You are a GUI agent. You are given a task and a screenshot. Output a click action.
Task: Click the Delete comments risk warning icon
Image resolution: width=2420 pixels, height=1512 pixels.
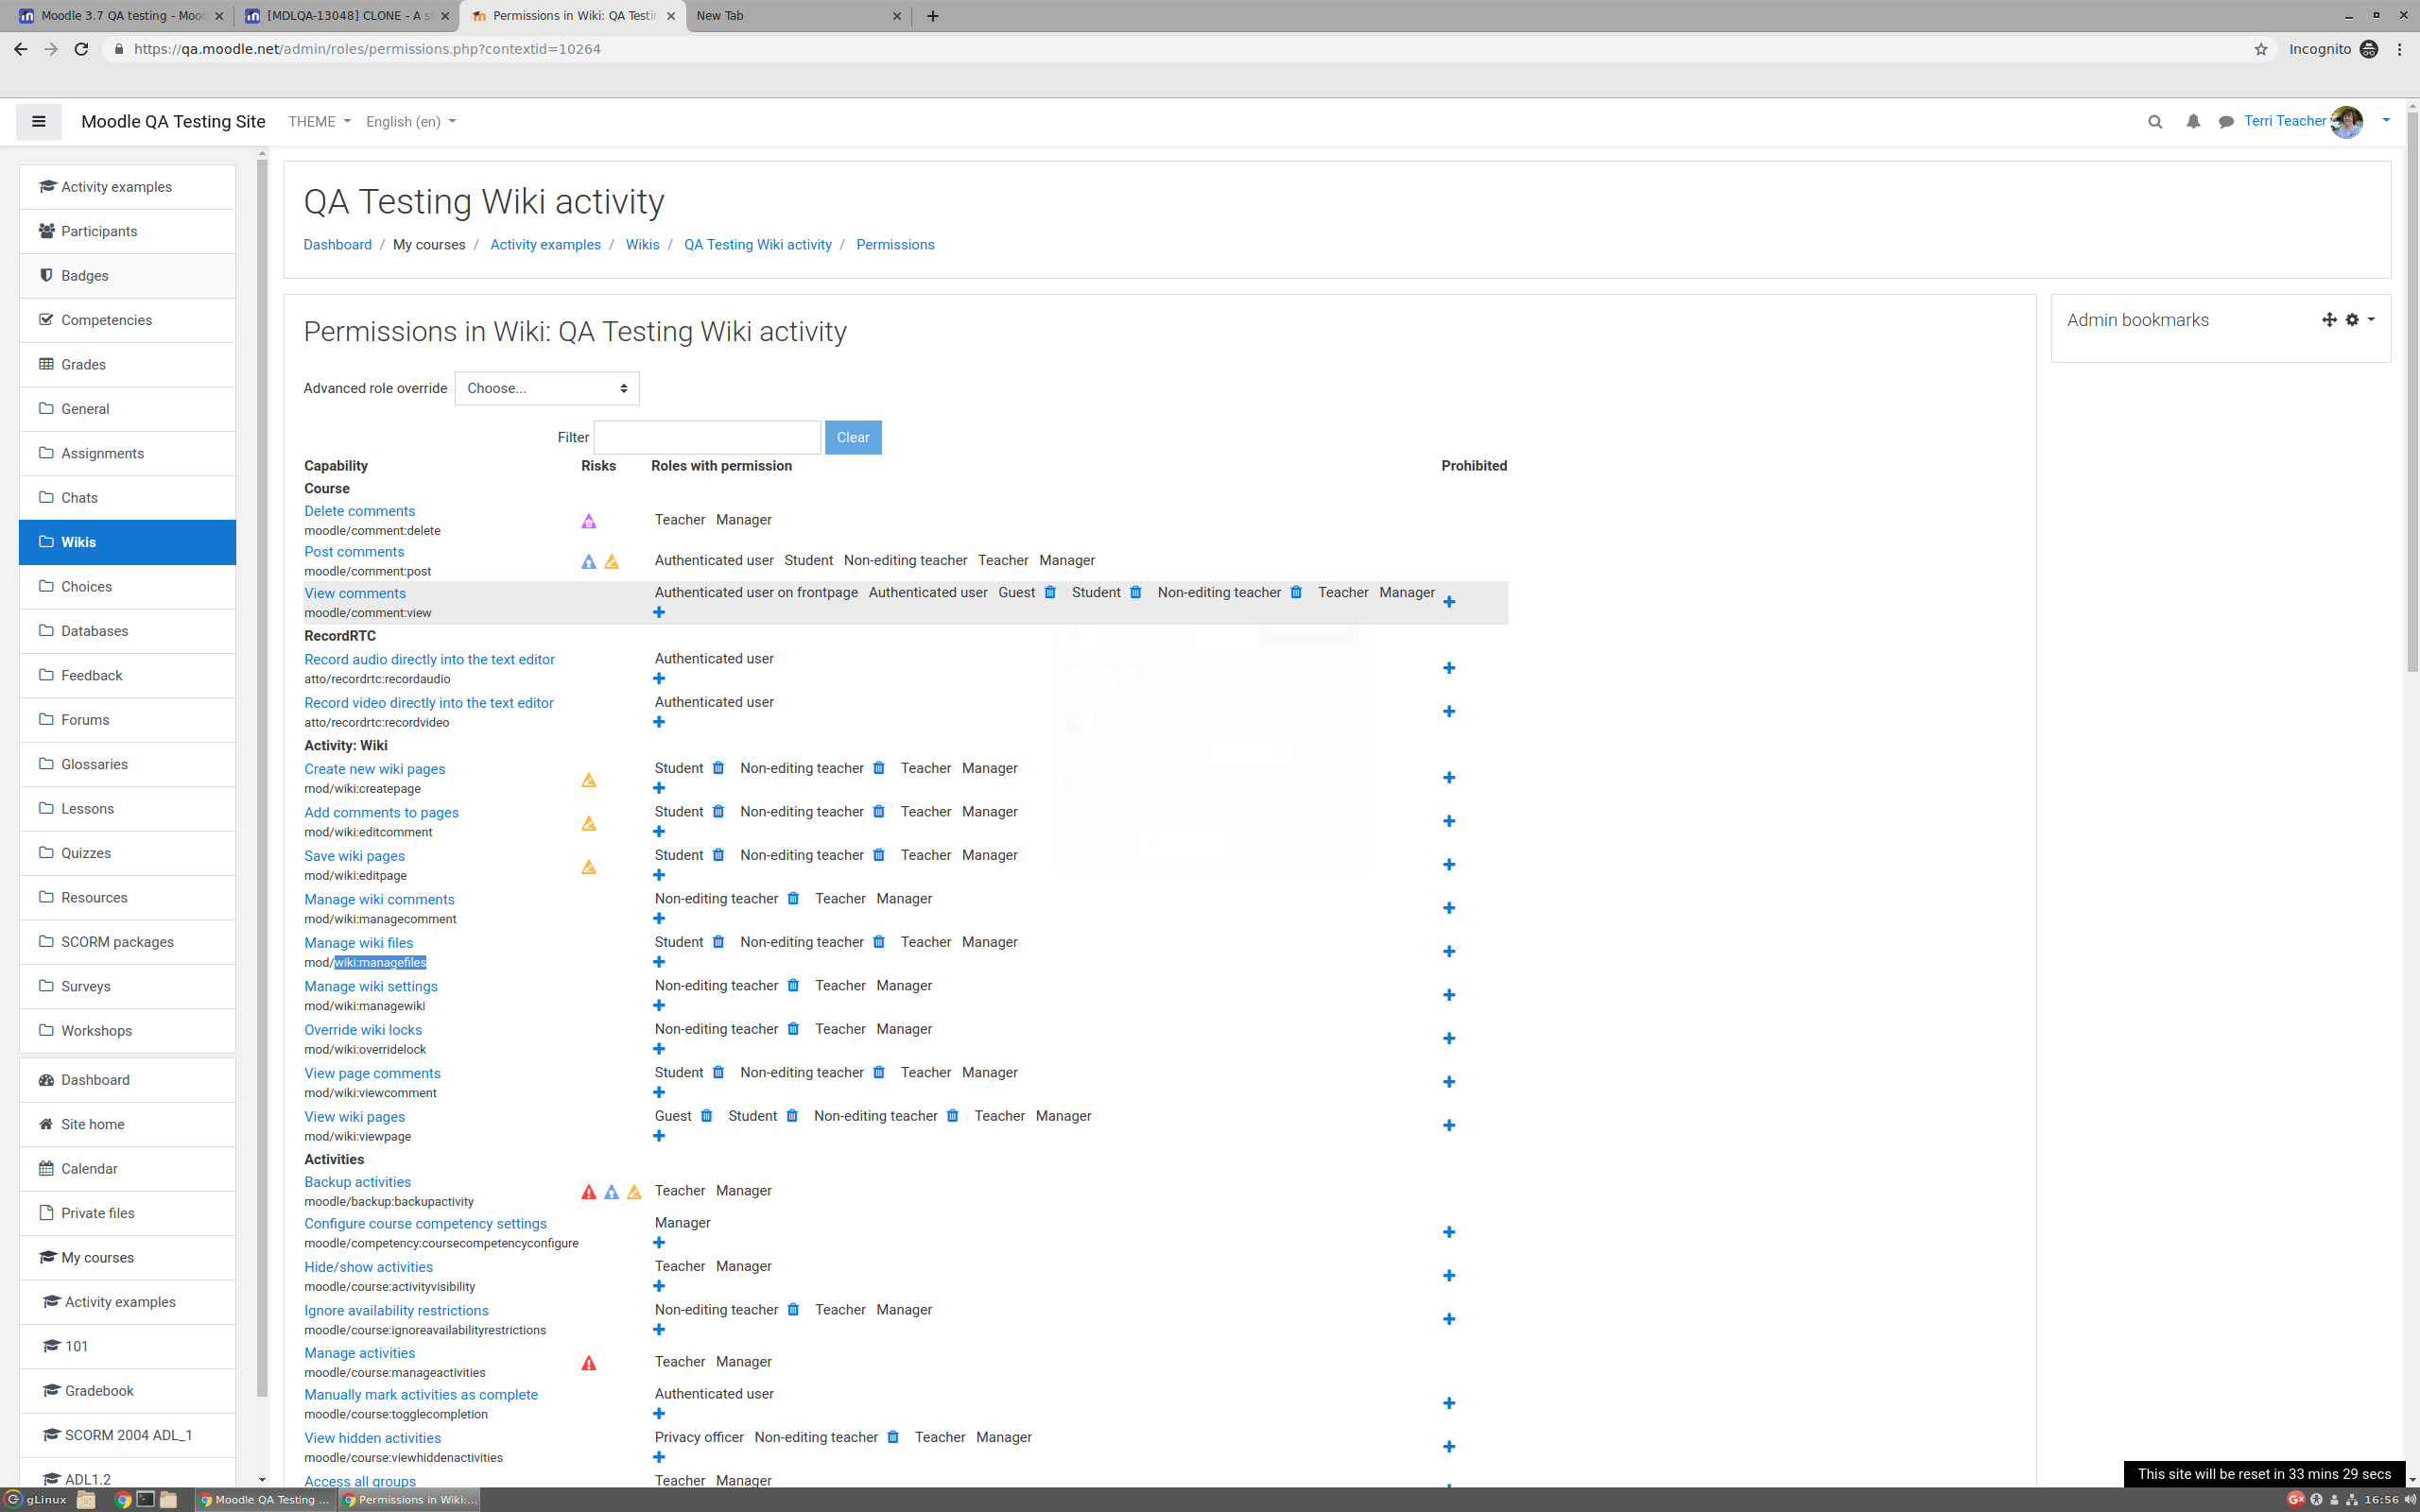pyautogui.click(x=589, y=521)
